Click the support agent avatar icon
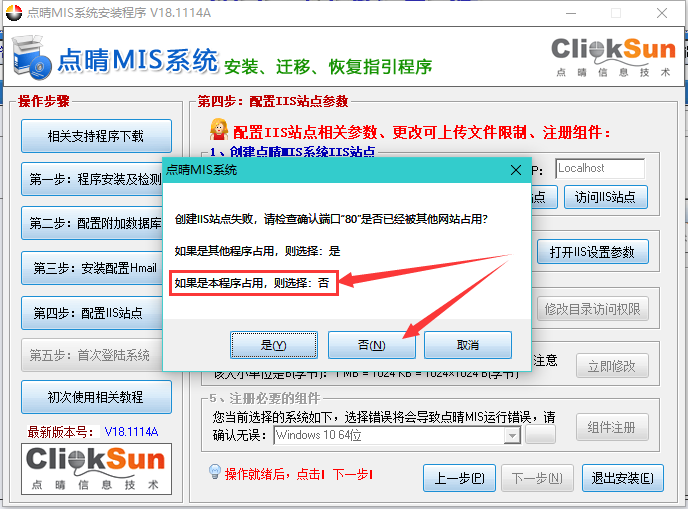 click(x=218, y=131)
